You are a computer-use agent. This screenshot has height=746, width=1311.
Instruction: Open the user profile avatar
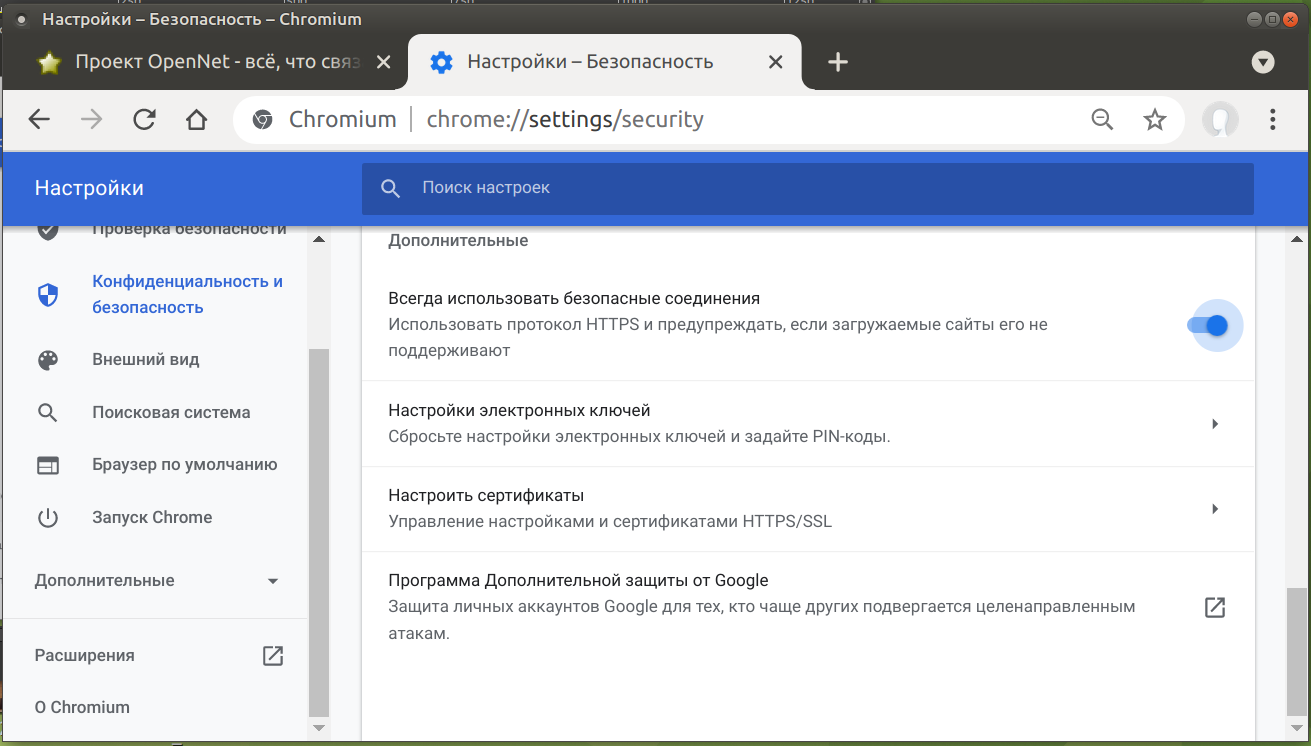tap(1220, 120)
